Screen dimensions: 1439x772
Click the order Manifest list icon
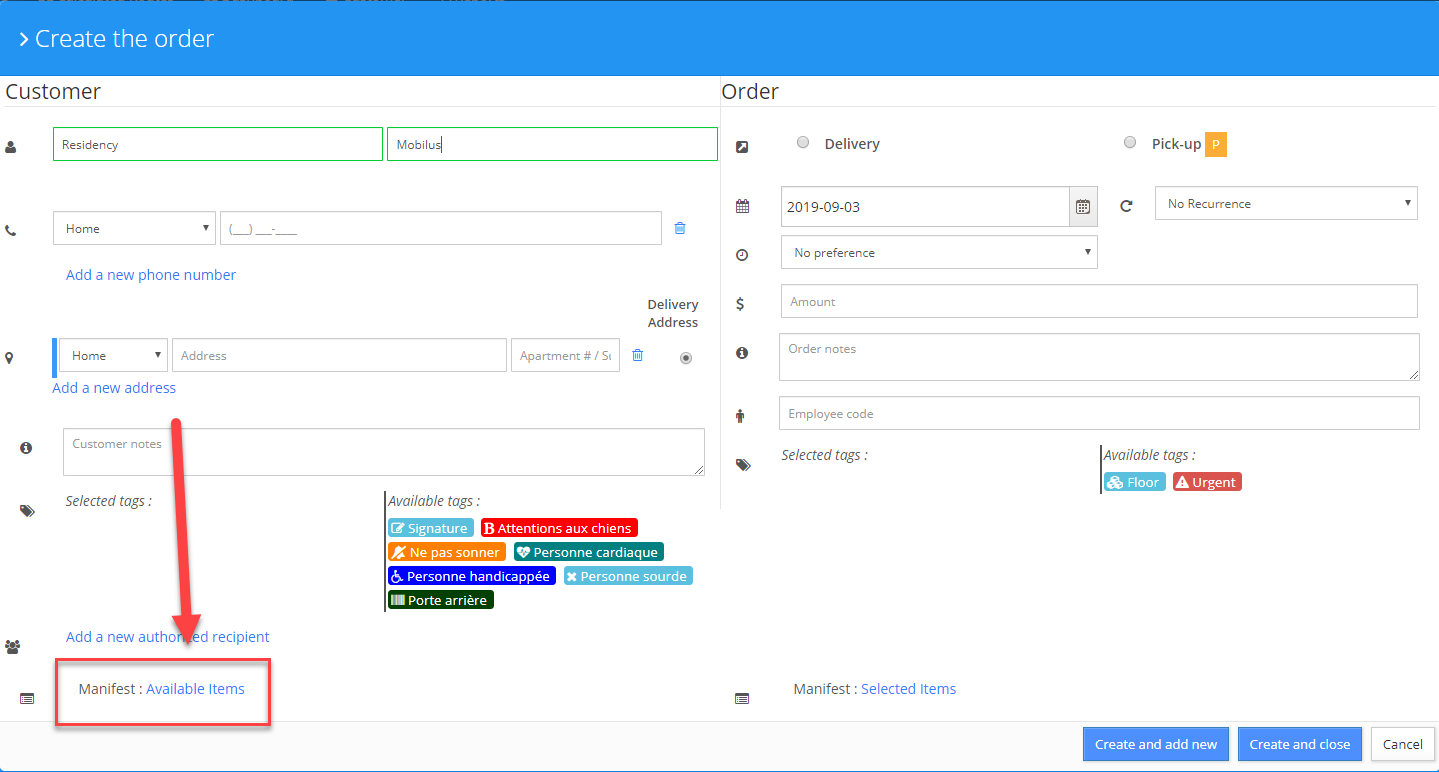pyautogui.click(x=742, y=698)
